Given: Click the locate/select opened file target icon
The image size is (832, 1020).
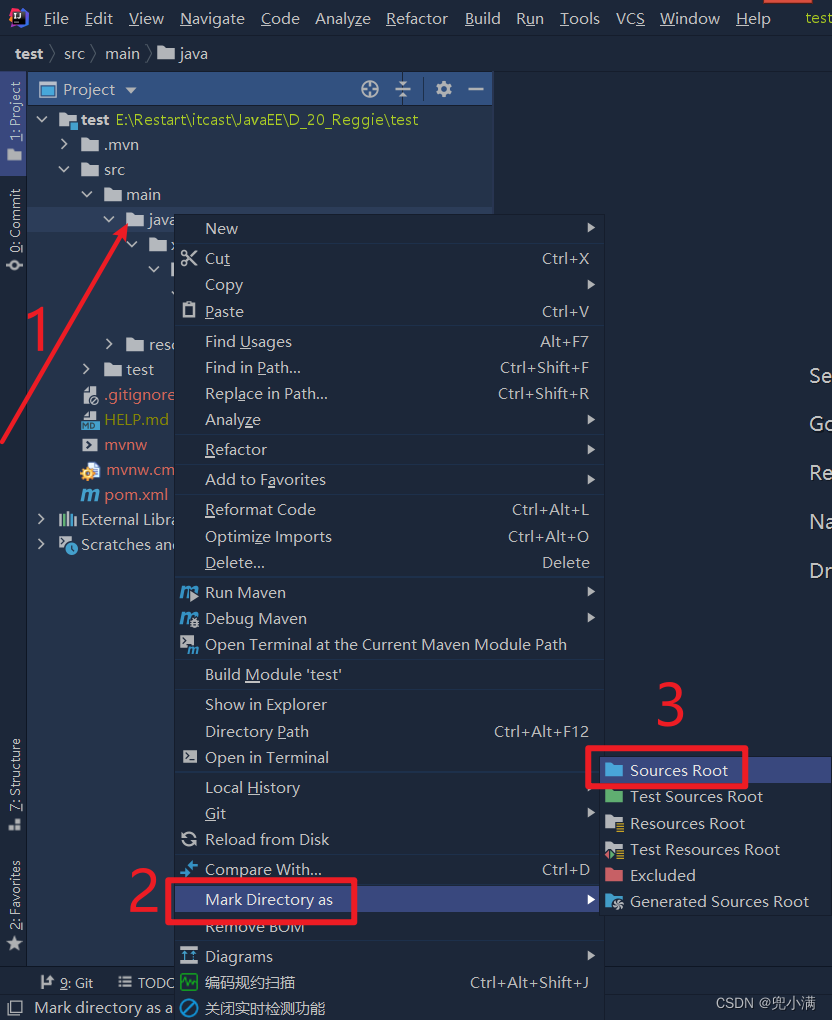Looking at the screenshot, I should [369, 89].
